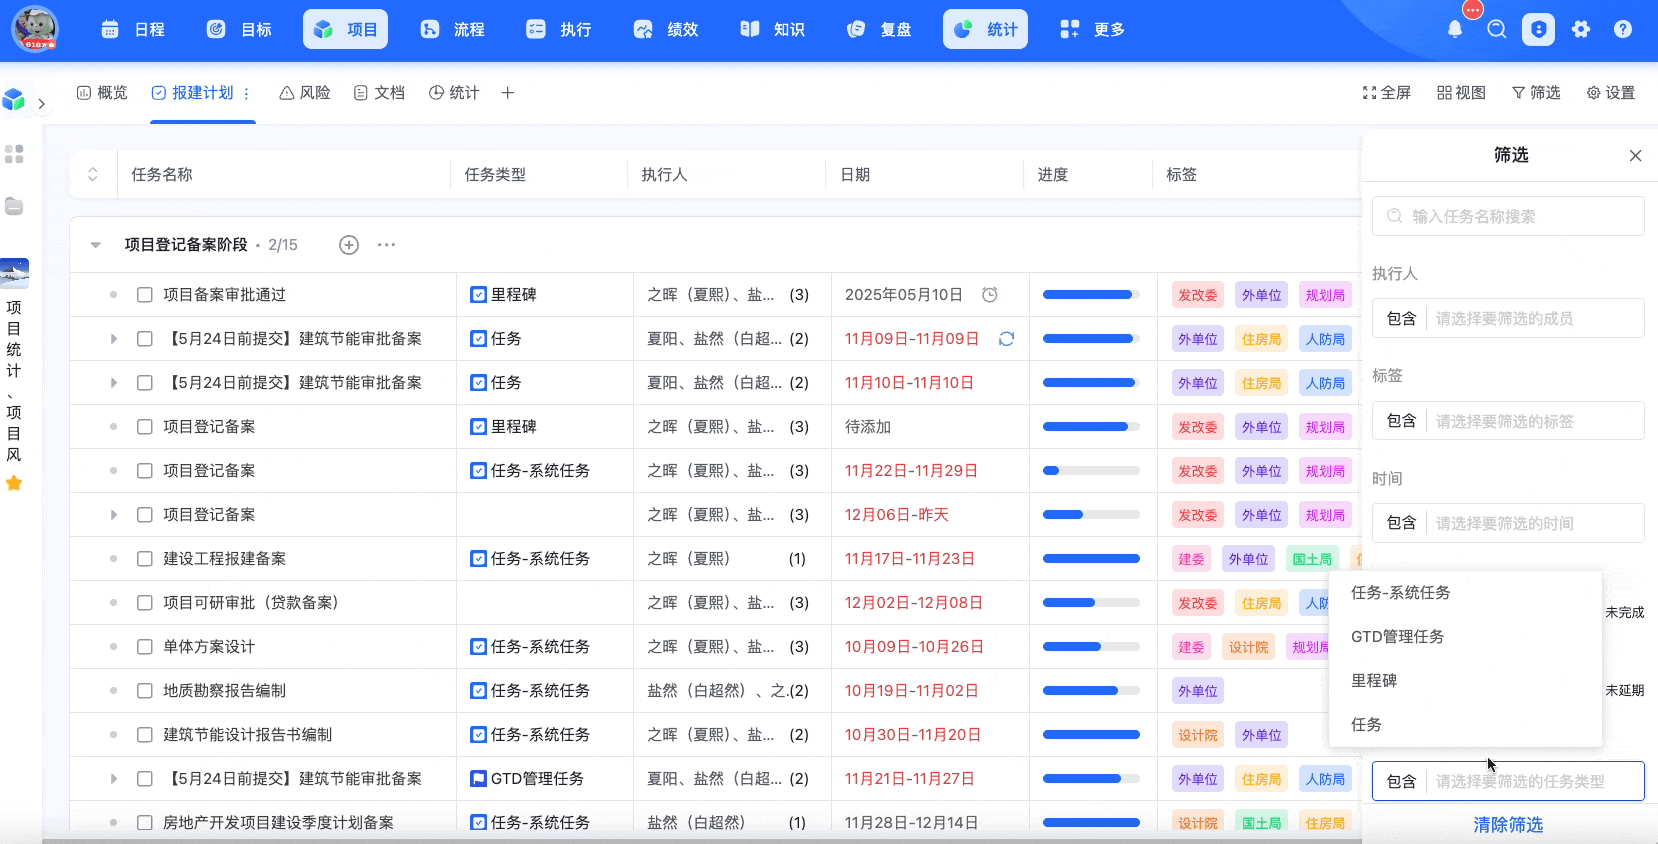Image resolution: width=1658 pixels, height=844 pixels.
Task: Open 报建计划 tab options dots
Action: click(x=246, y=93)
